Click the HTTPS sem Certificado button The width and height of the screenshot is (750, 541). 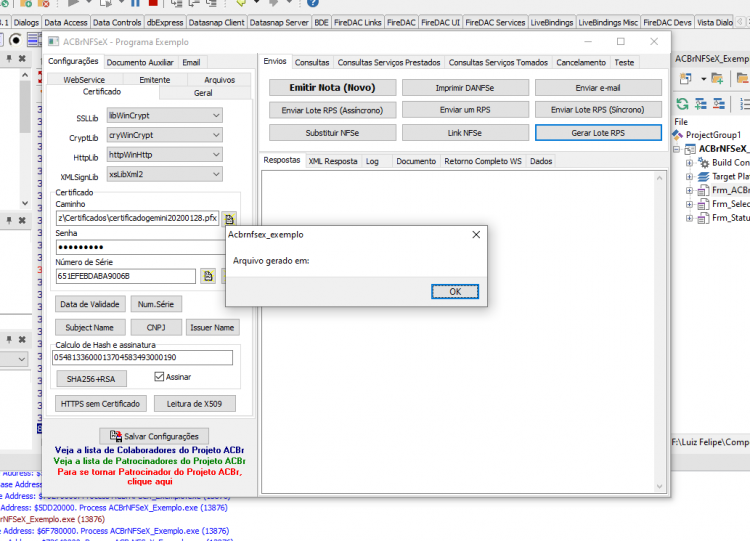100,404
